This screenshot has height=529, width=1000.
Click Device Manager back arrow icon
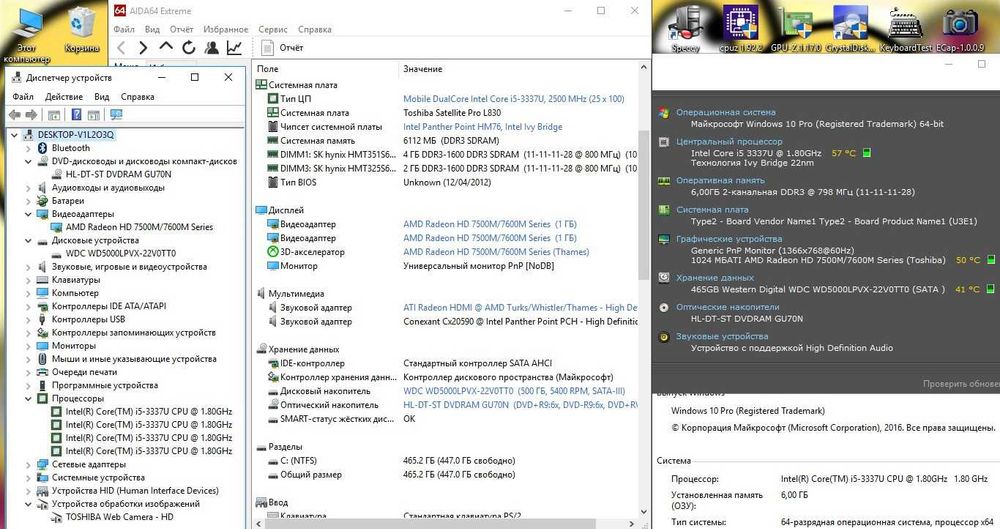coord(15,115)
